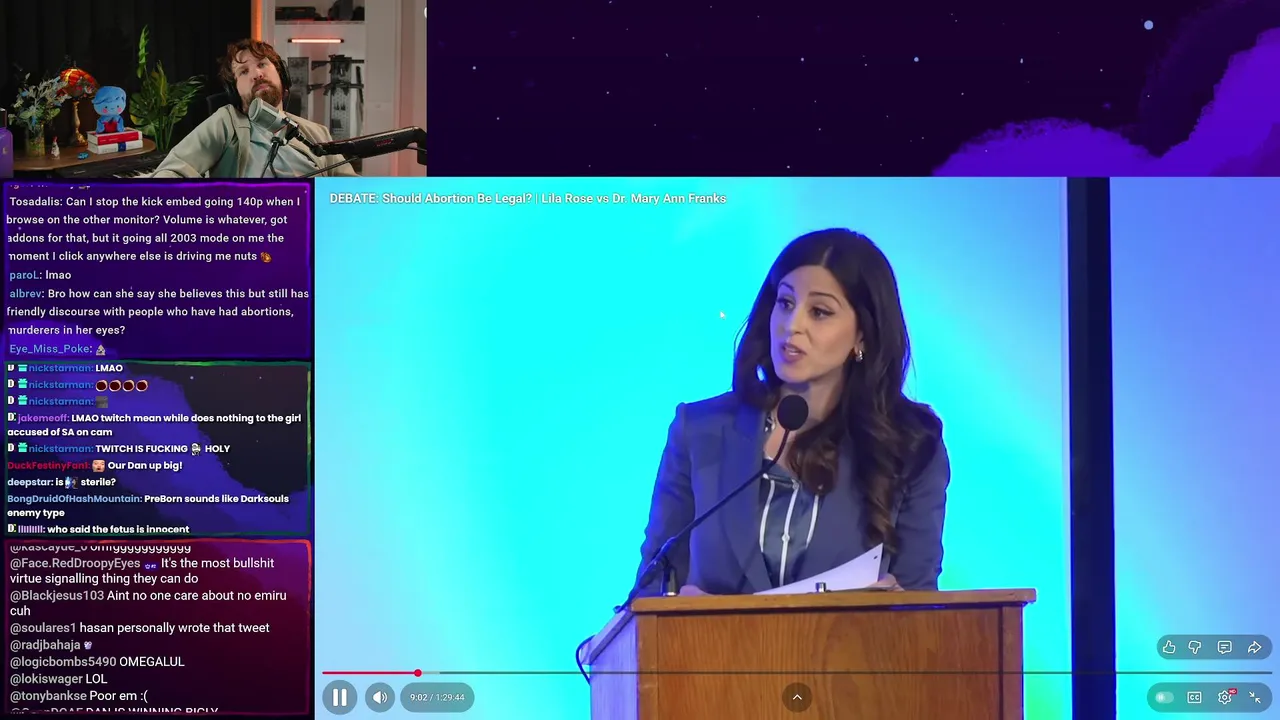Click the username DuckFestinyFan in chat
1280x720 pixels.
(x=47, y=466)
